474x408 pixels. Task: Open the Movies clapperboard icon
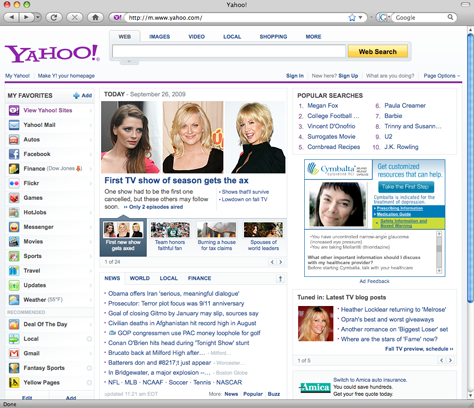14,241
